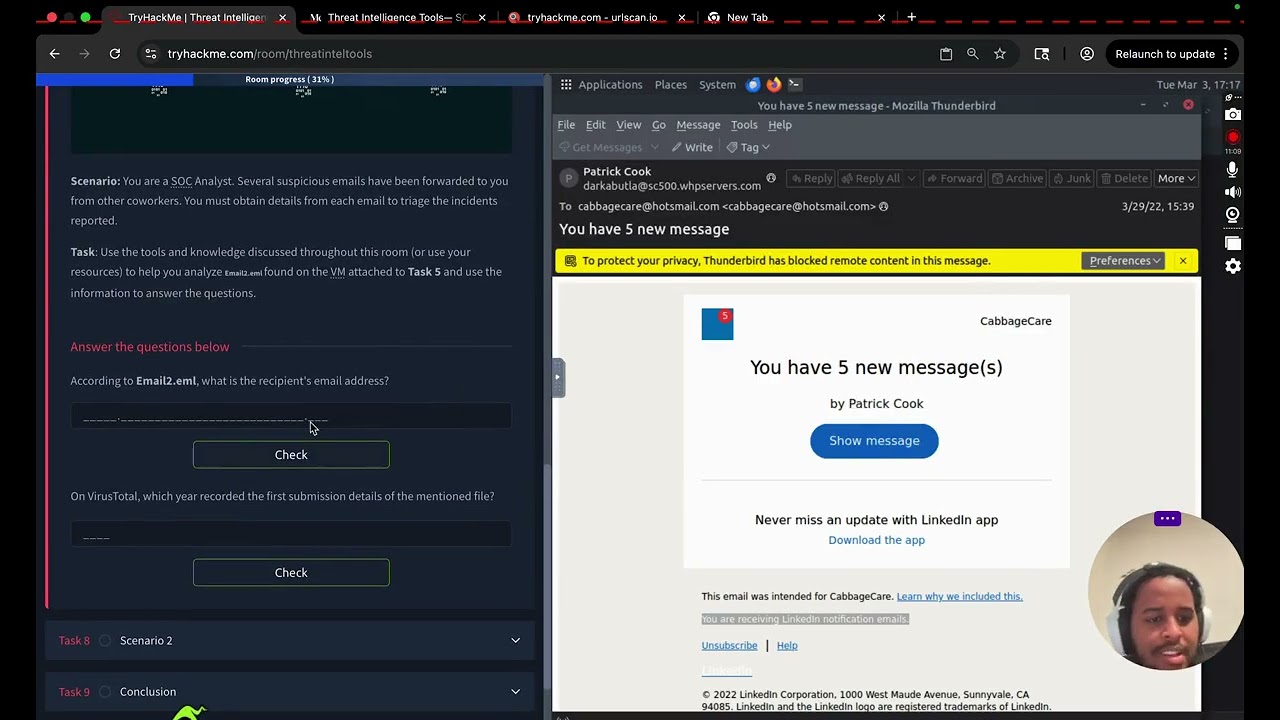Open the zoom magnifier icon in address bar
This screenshot has height=720, width=1280.
point(973,54)
